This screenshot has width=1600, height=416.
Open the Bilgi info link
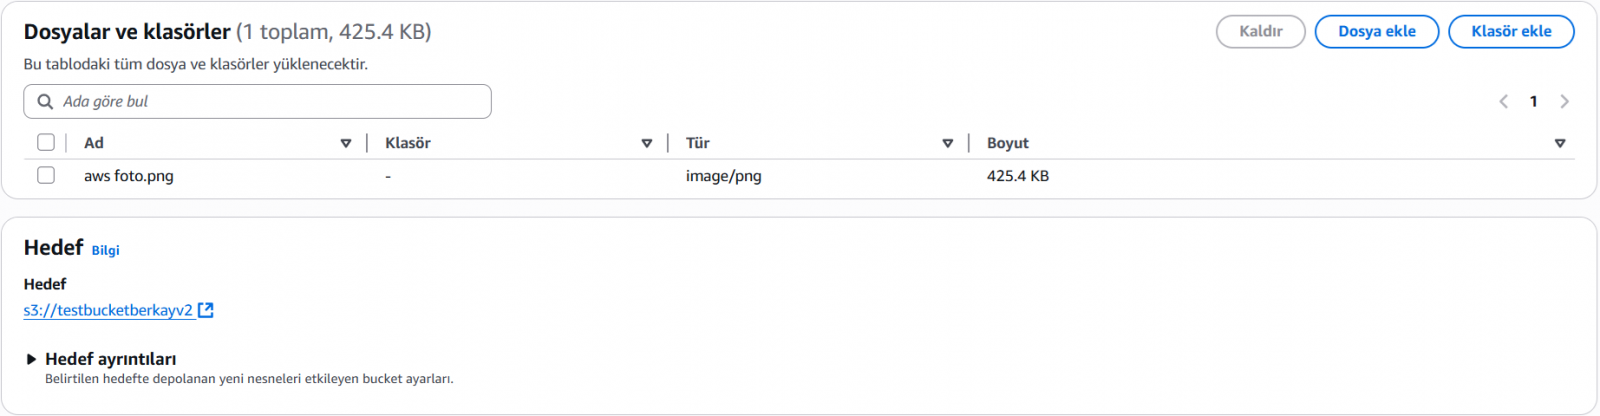[105, 250]
